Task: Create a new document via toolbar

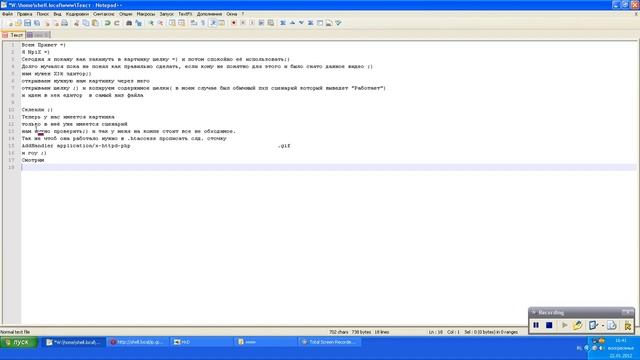Action: [x=10, y=23]
